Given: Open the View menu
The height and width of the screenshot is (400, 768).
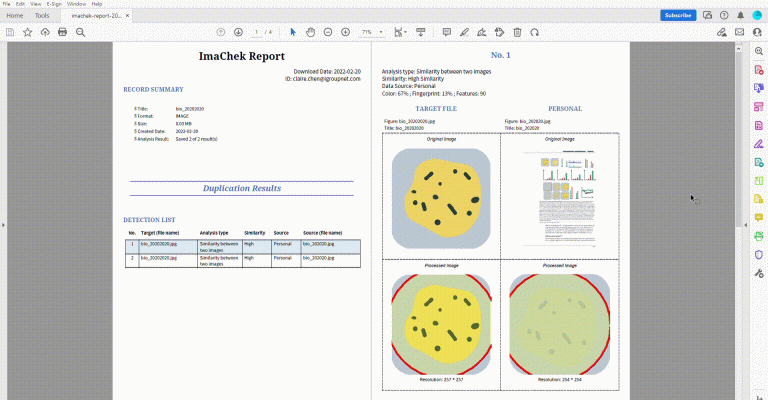Looking at the screenshot, I should coord(36,3).
